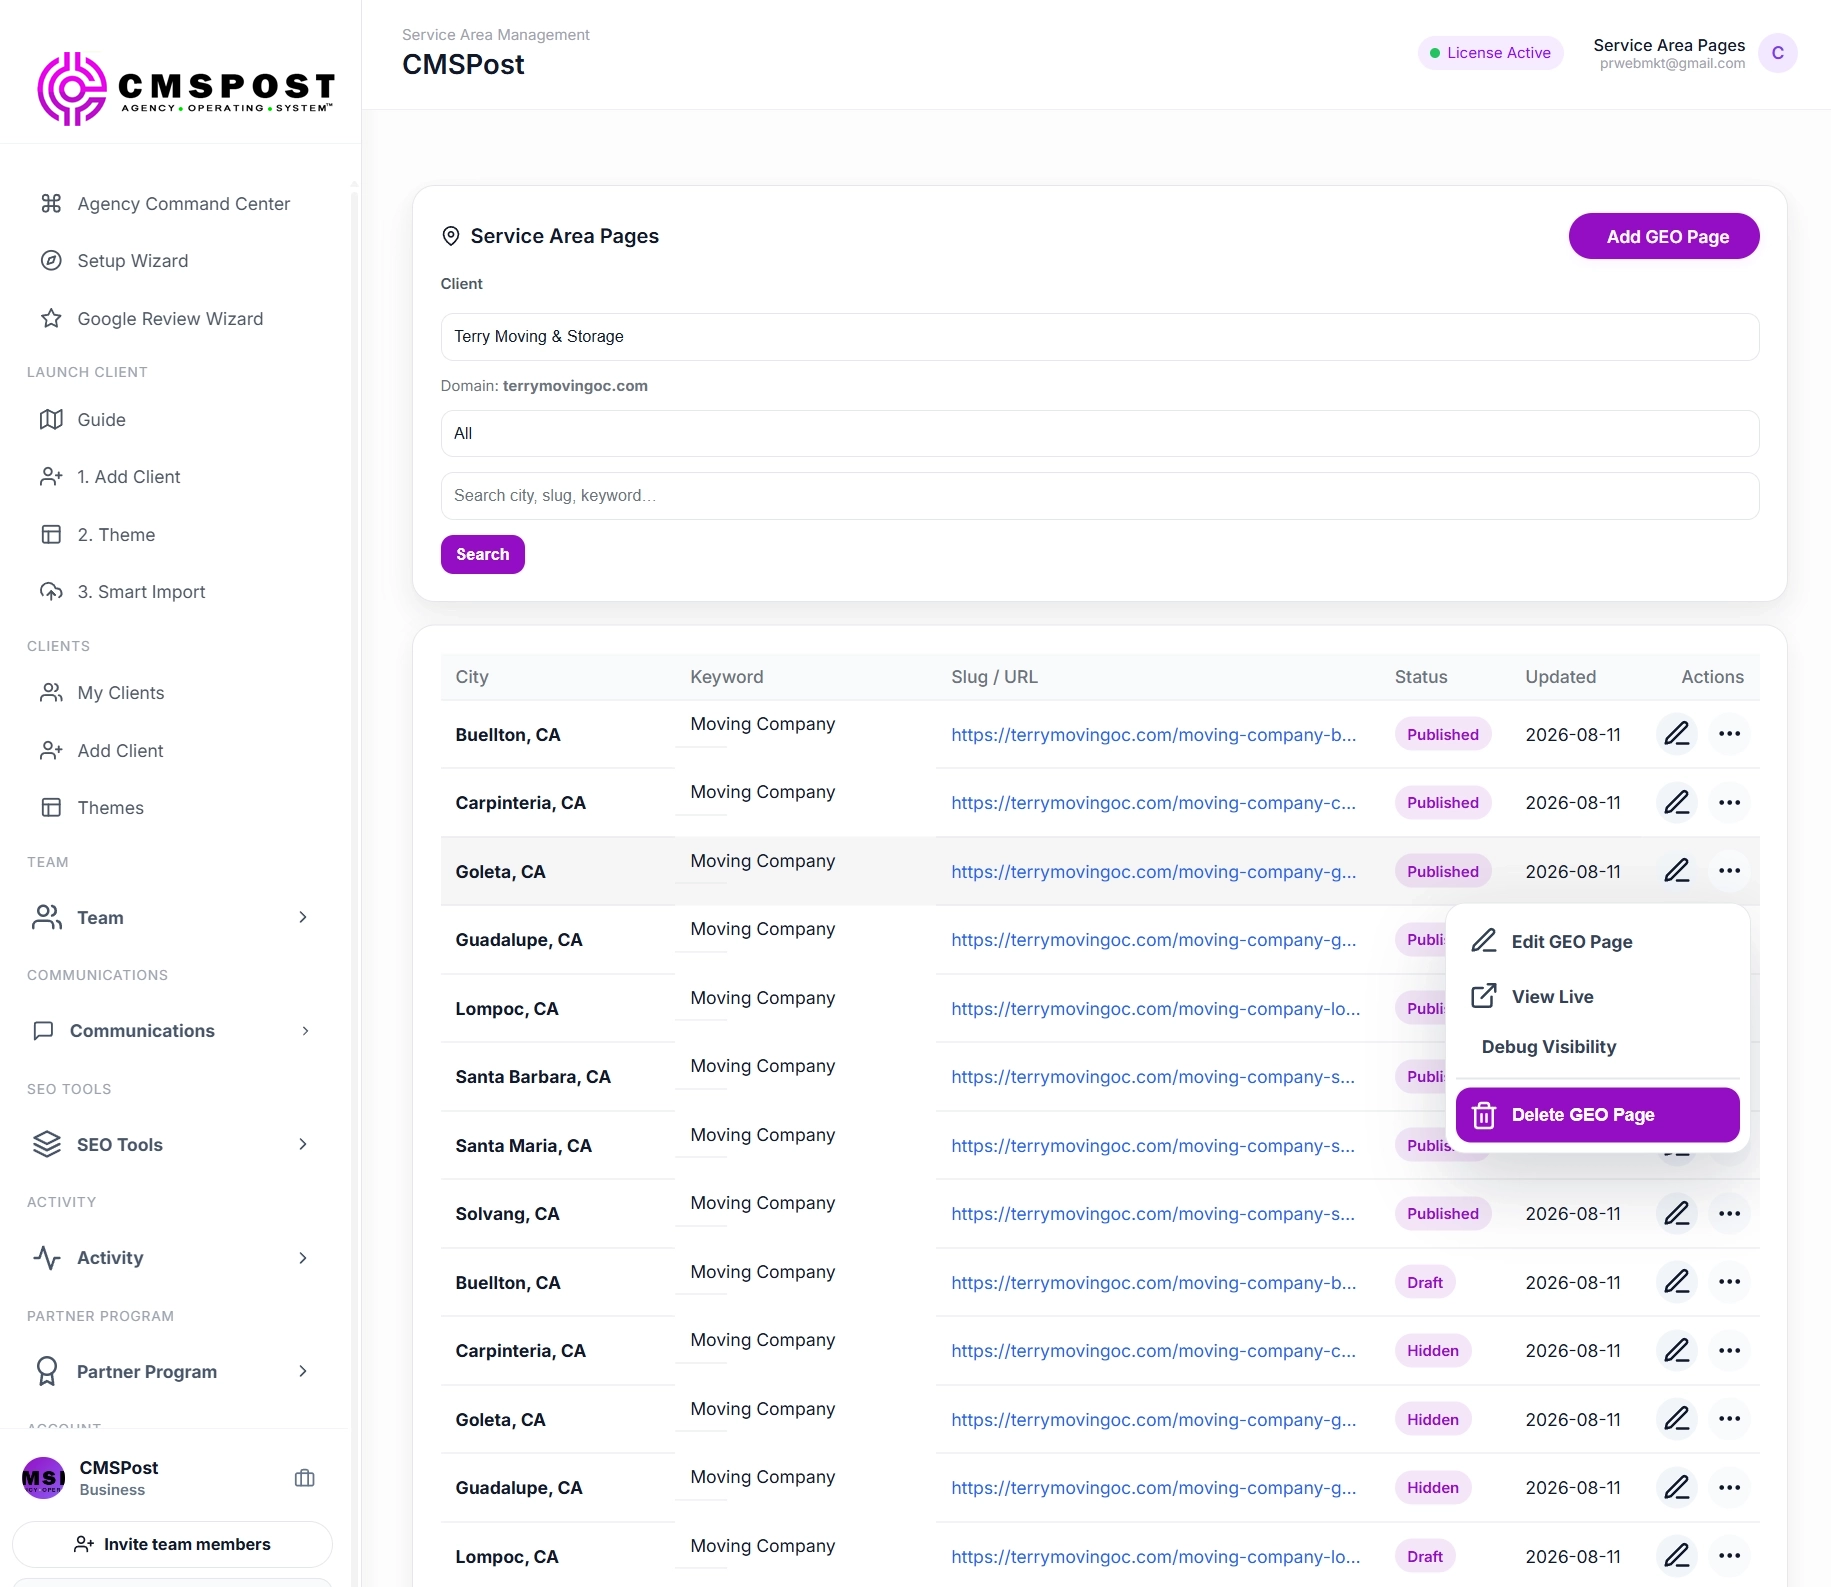Click the briefcase icon beside CMSPost Business
This screenshot has width=1831, height=1587.
[305, 1478]
